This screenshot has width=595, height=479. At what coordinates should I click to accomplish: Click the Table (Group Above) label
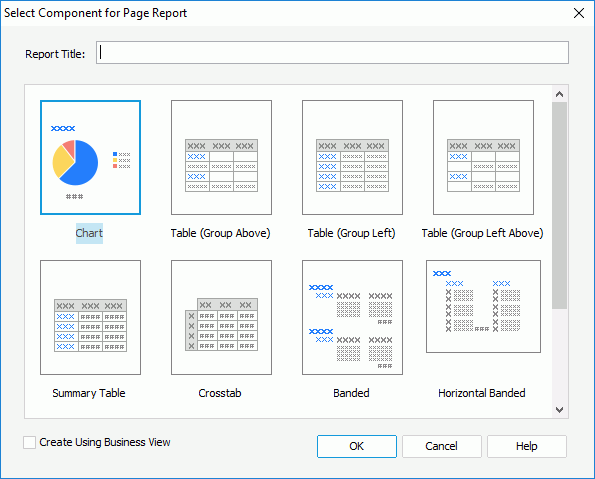tap(220, 233)
